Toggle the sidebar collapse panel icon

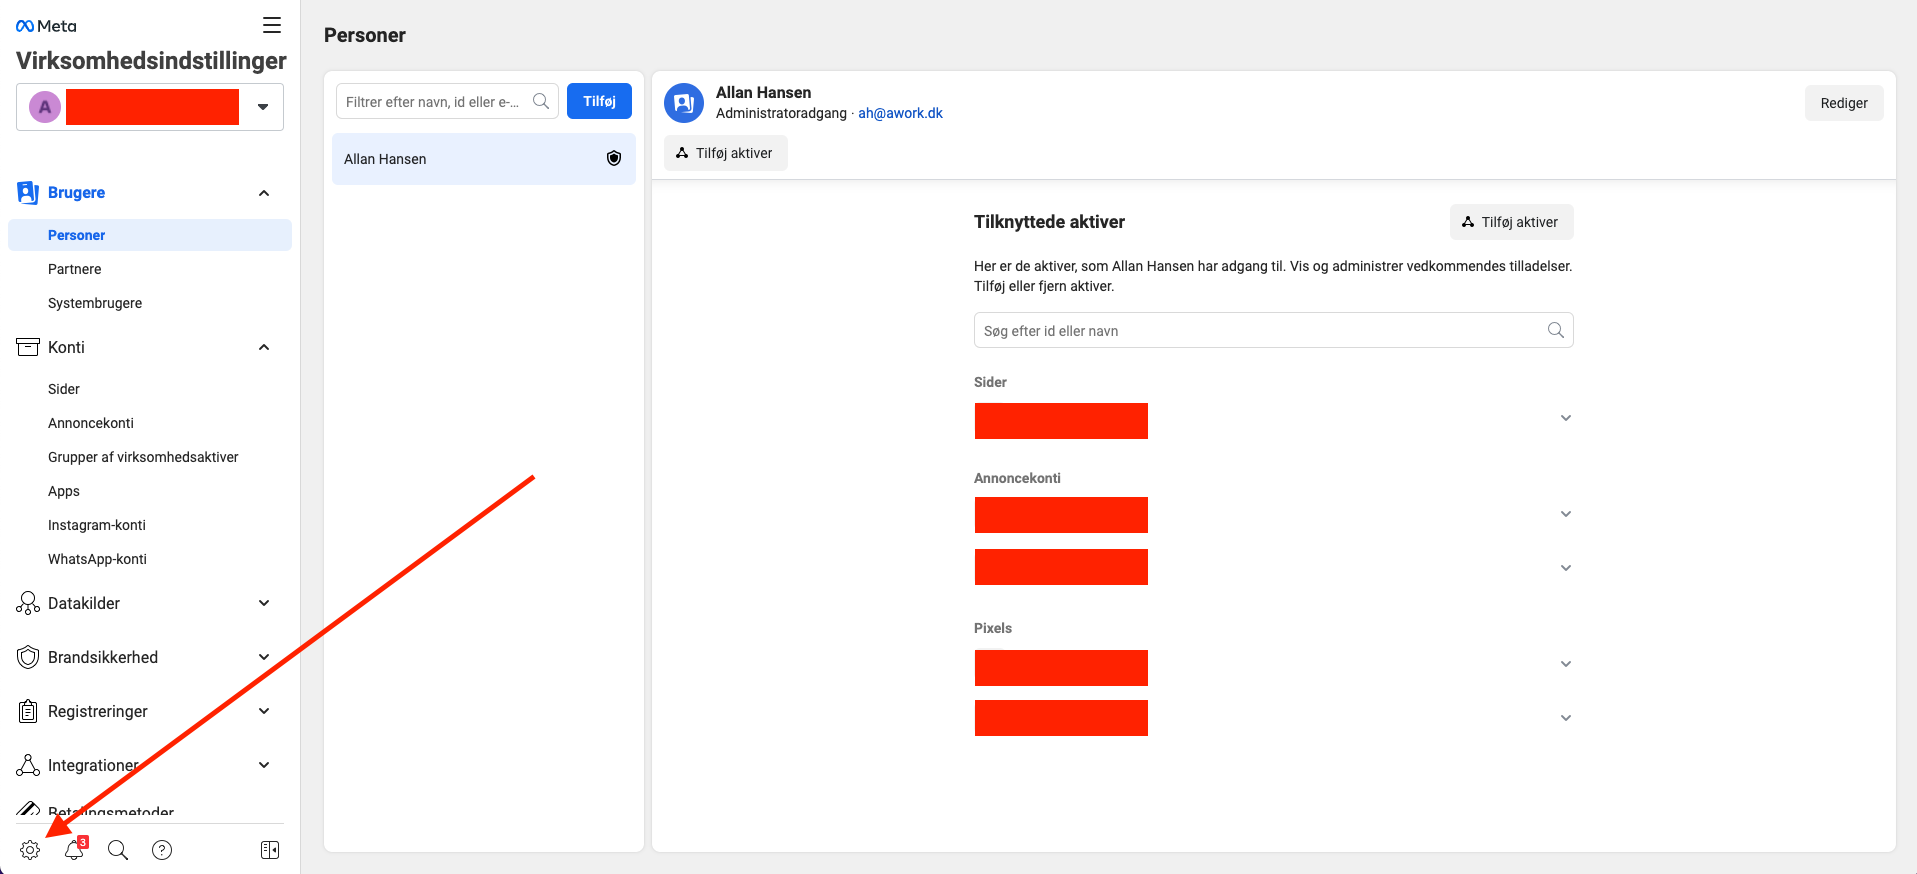click(270, 850)
